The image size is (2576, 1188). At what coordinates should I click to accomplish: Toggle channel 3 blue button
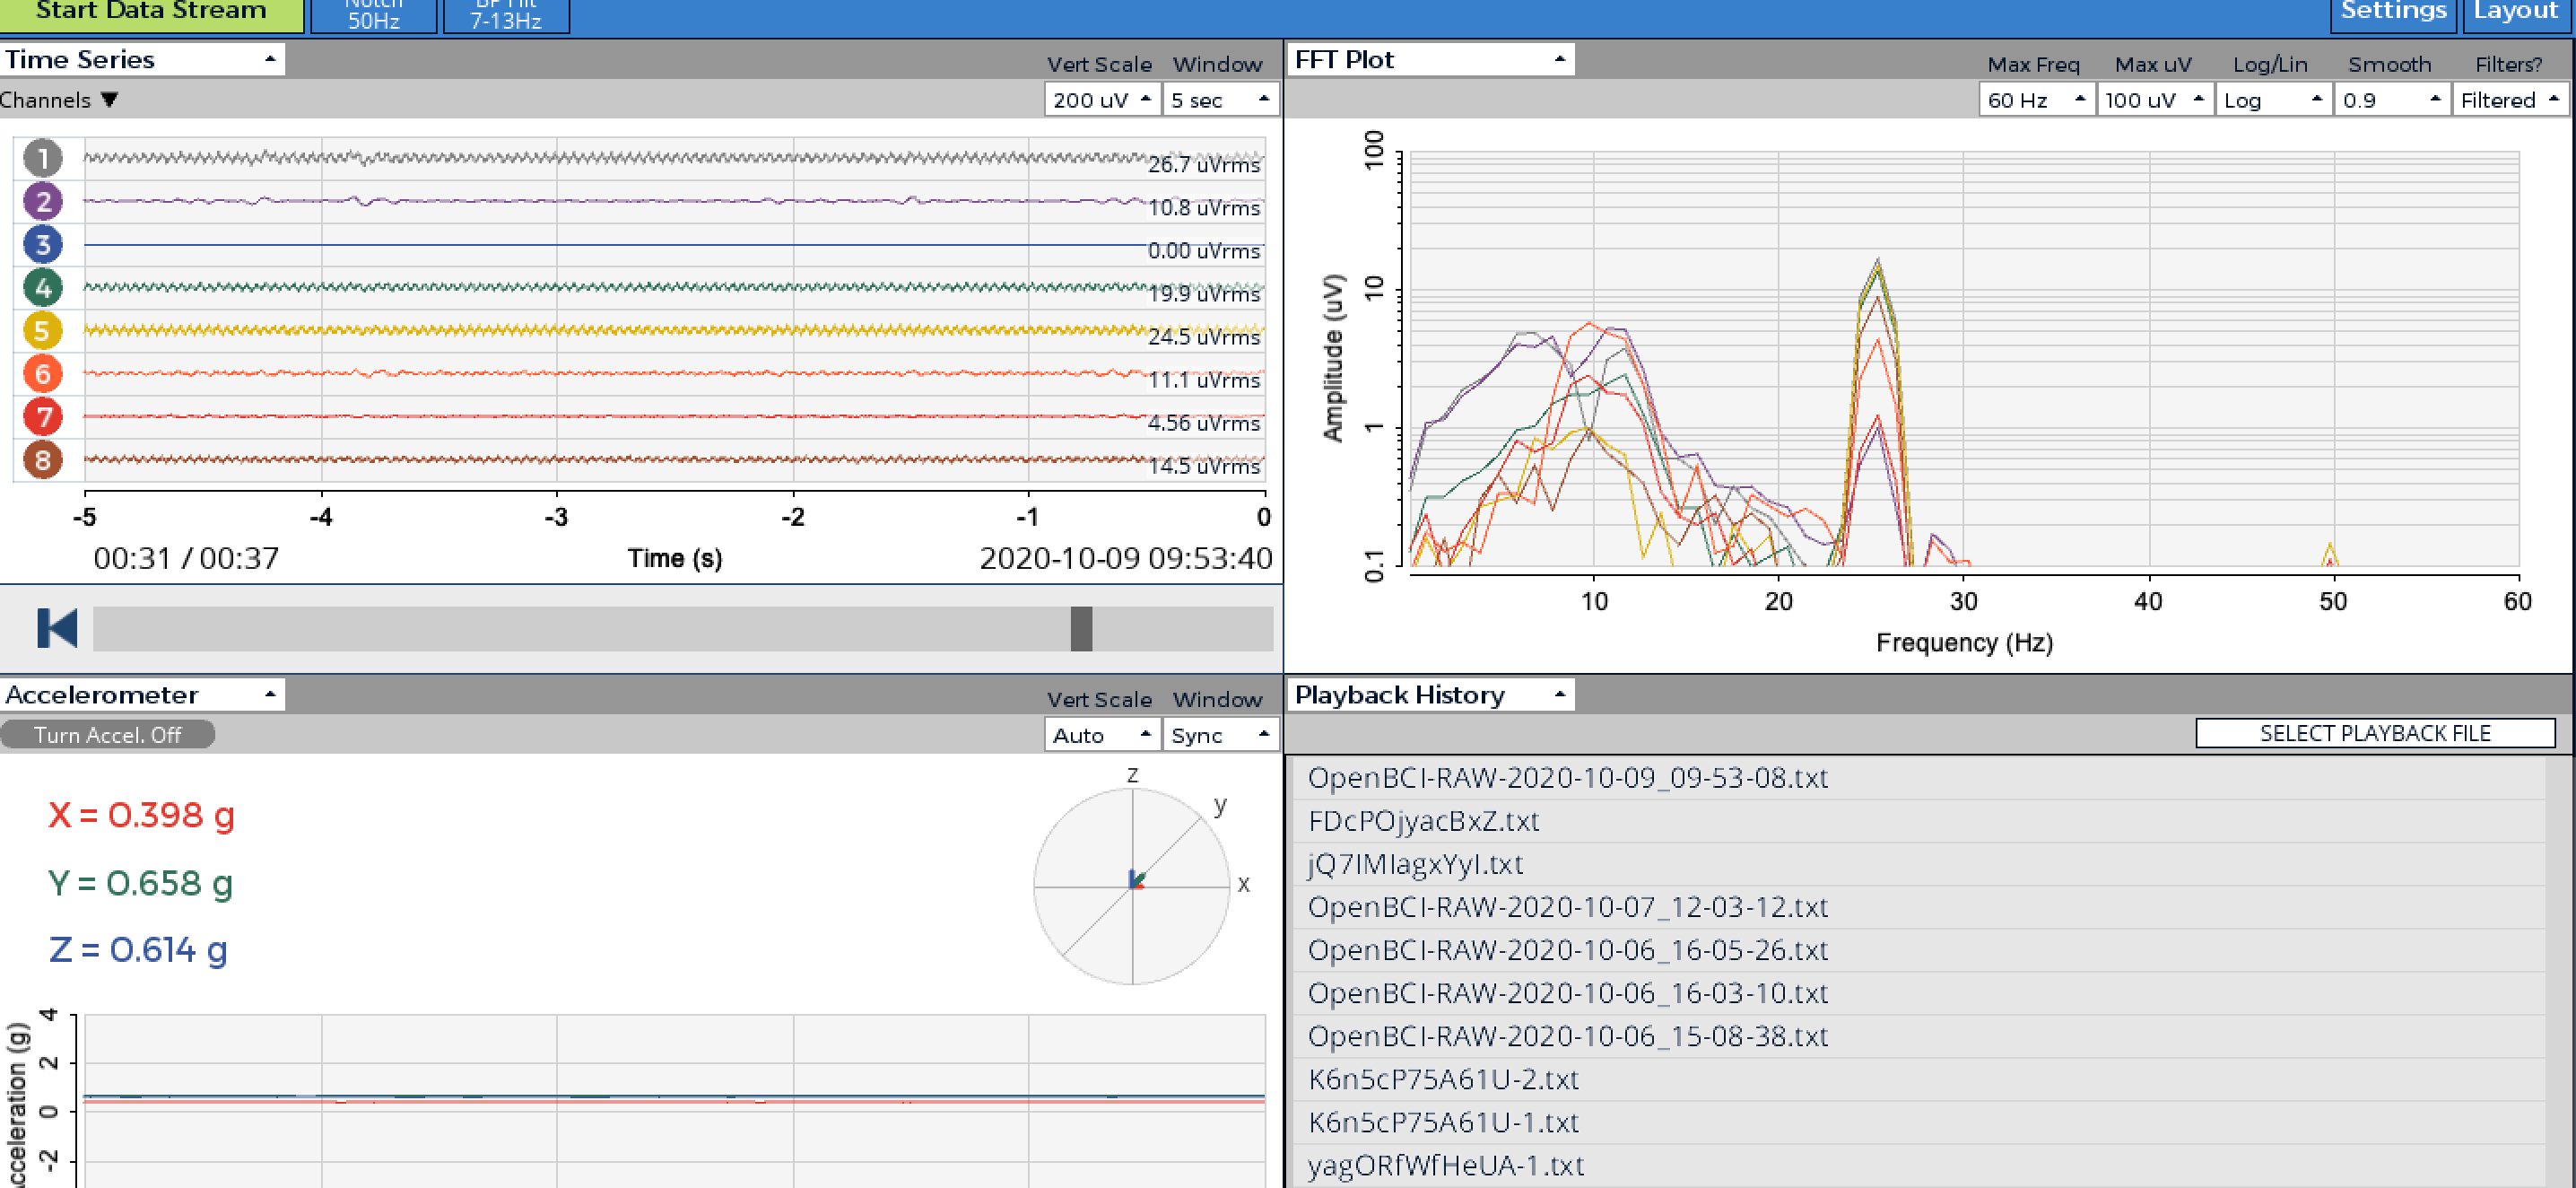pyautogui.click(x=43, y=244)
